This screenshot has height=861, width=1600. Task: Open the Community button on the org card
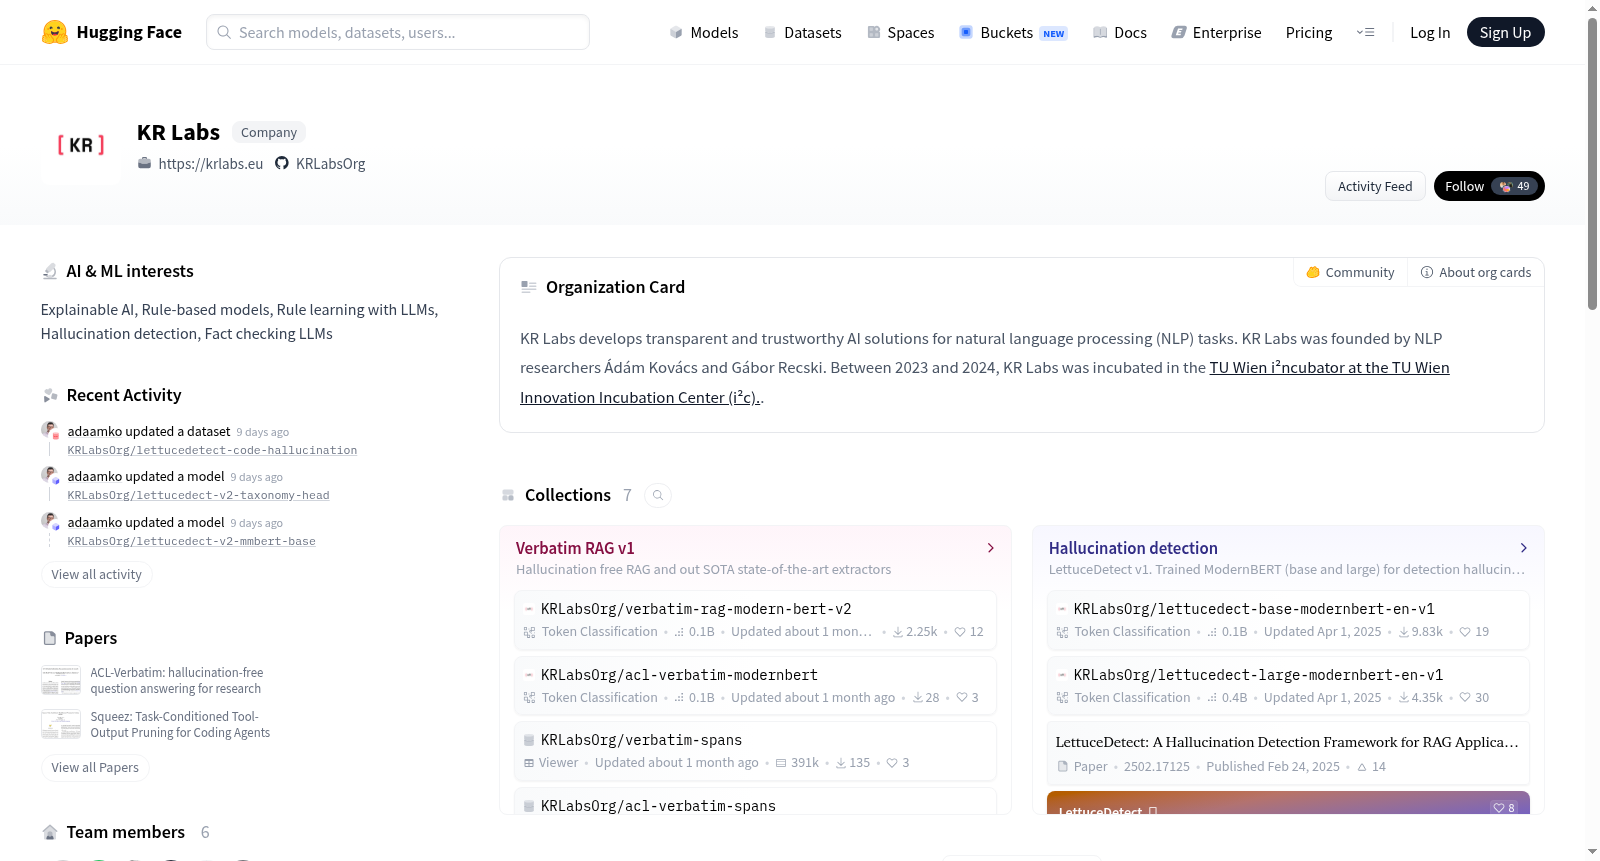pos(1350,272)
